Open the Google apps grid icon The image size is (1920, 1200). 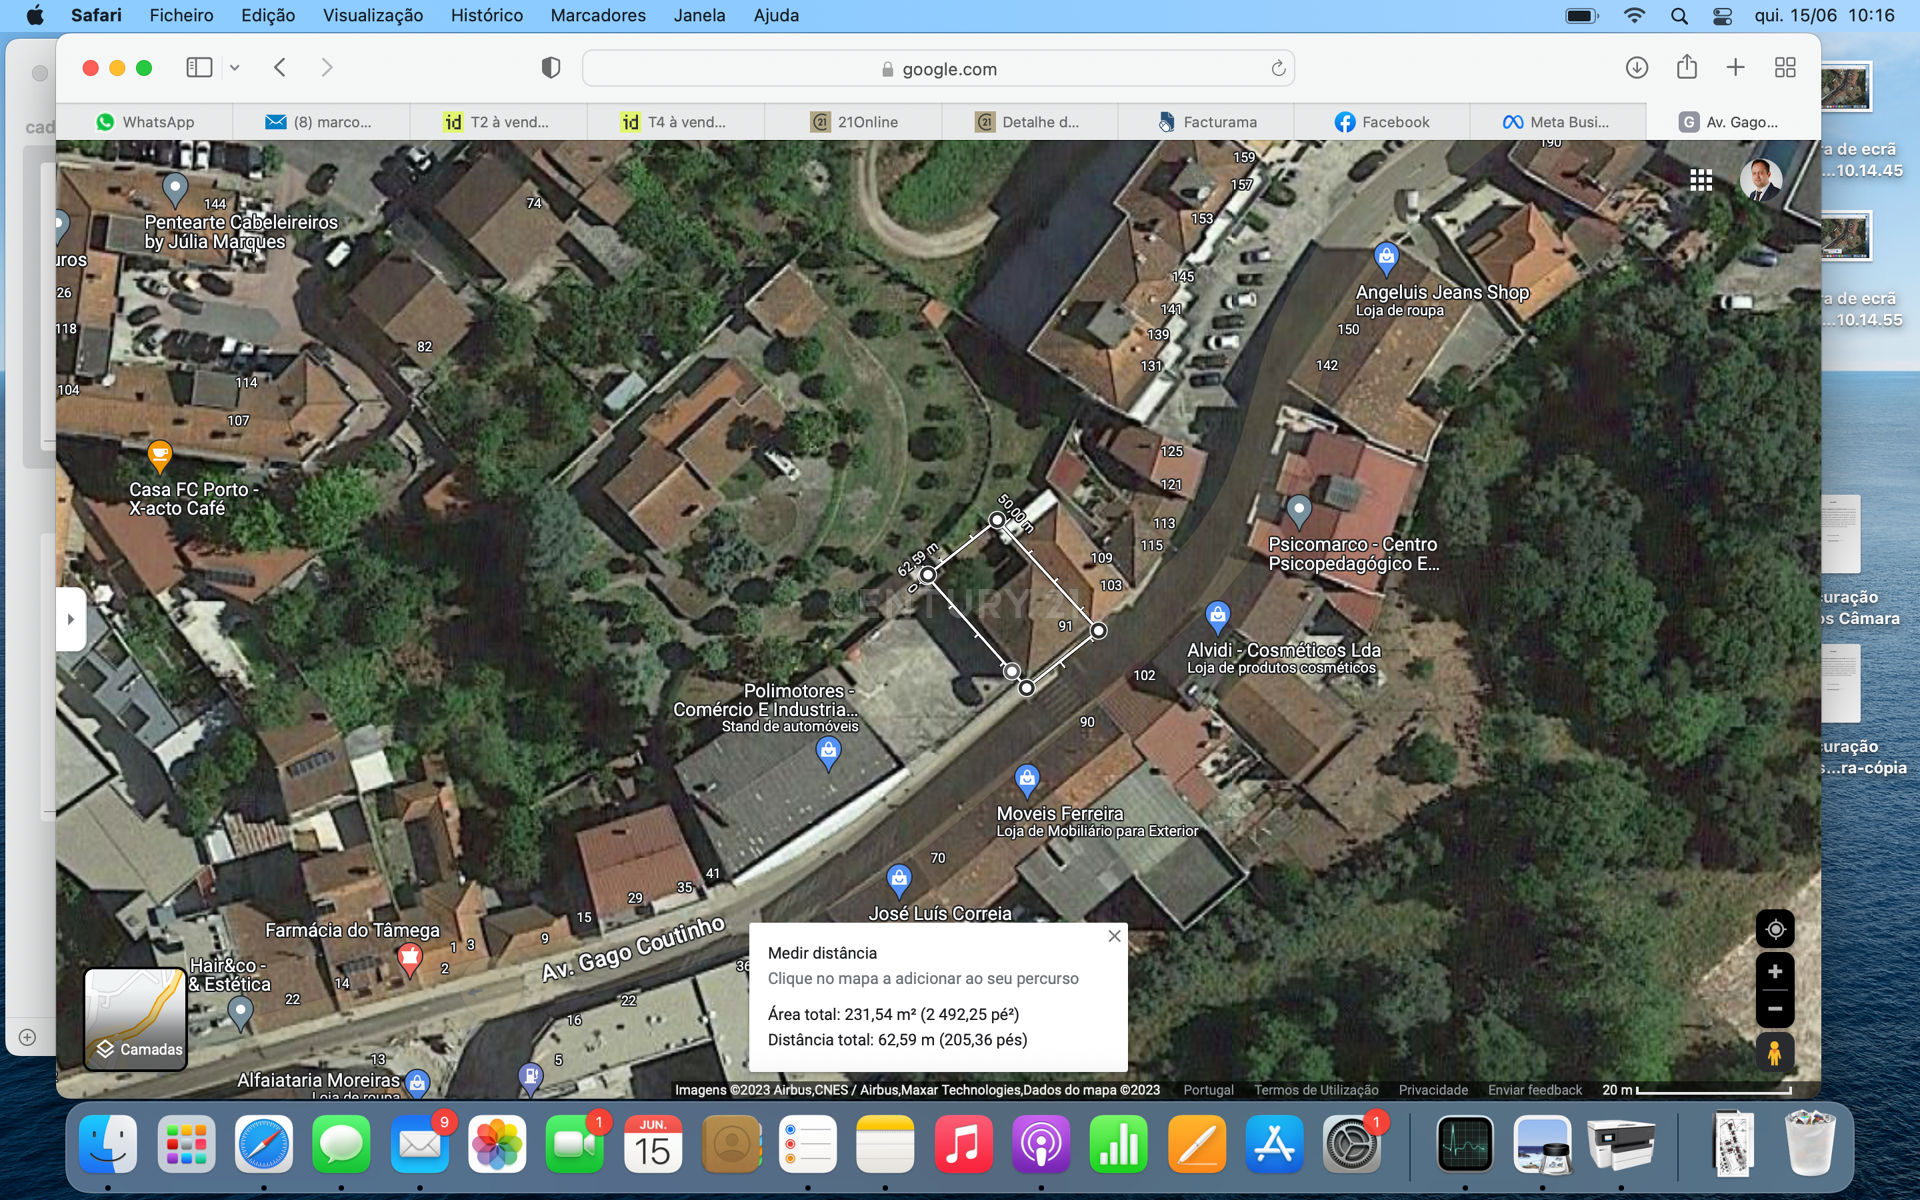[x=1701, y=180]
